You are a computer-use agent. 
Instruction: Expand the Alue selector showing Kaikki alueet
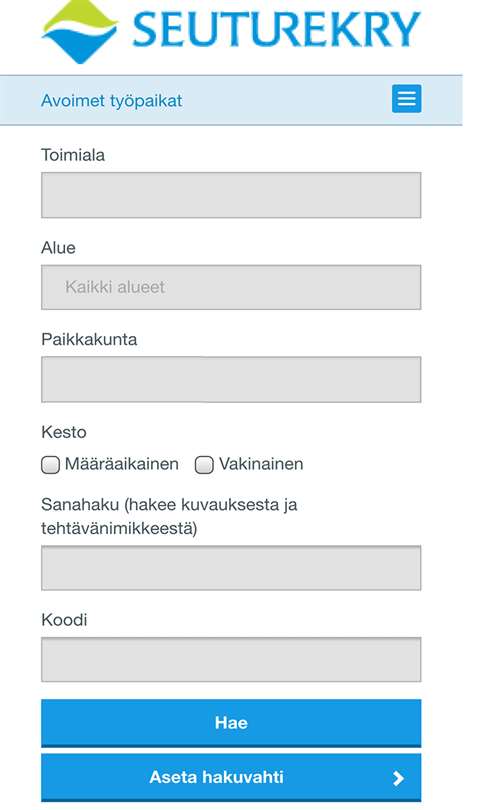point(231,287)
